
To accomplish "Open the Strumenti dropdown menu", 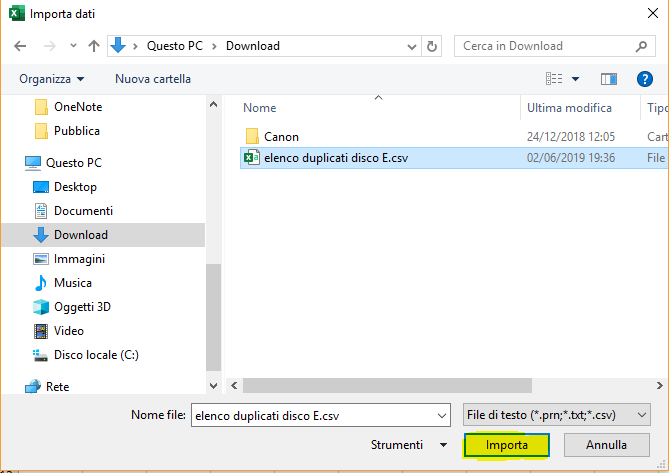I will (x=410, y=444).
